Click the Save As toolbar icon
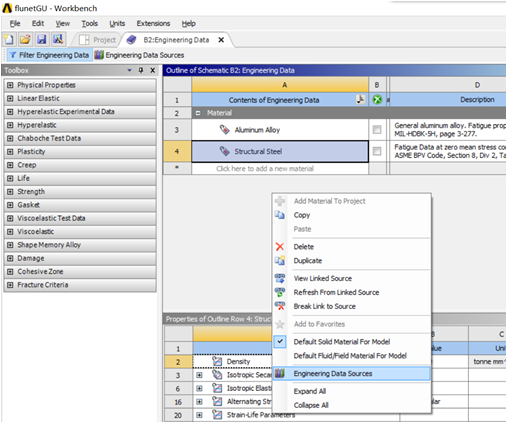This screenshot has width=507, height=423. pos(58,39)
